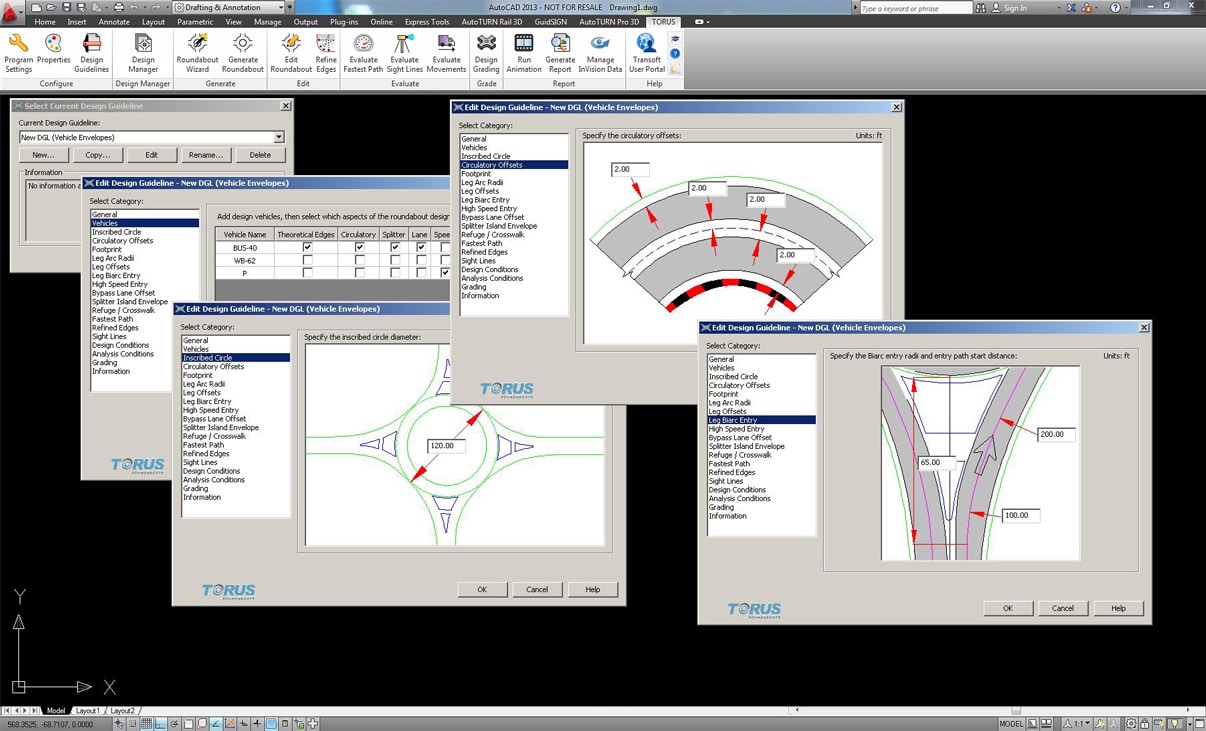Viewport: 1206px width, 731px height.
Task: Enable Circulatory checkbox for WB-62
Action: pyautogui.click(x=359, y=260)
